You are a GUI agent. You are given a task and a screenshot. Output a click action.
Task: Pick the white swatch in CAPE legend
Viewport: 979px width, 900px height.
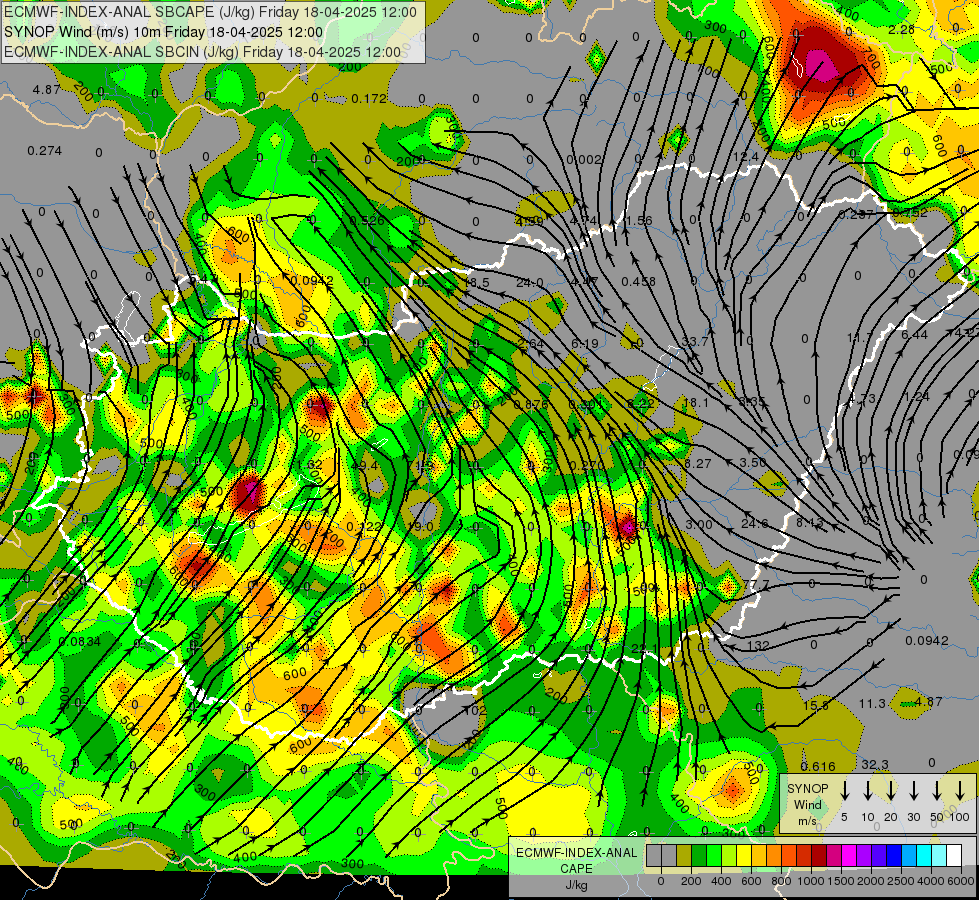(954, 856)
